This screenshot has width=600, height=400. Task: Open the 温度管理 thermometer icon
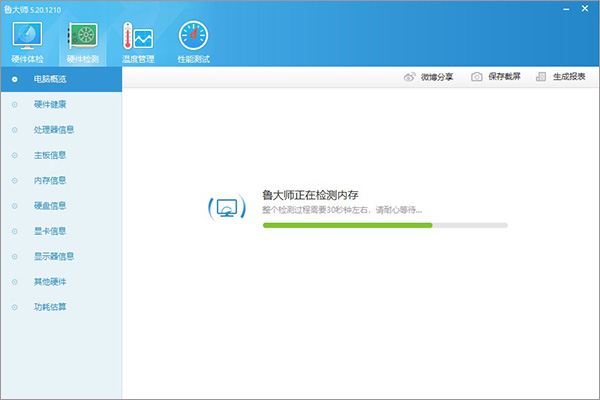click(x=138, y=36)
